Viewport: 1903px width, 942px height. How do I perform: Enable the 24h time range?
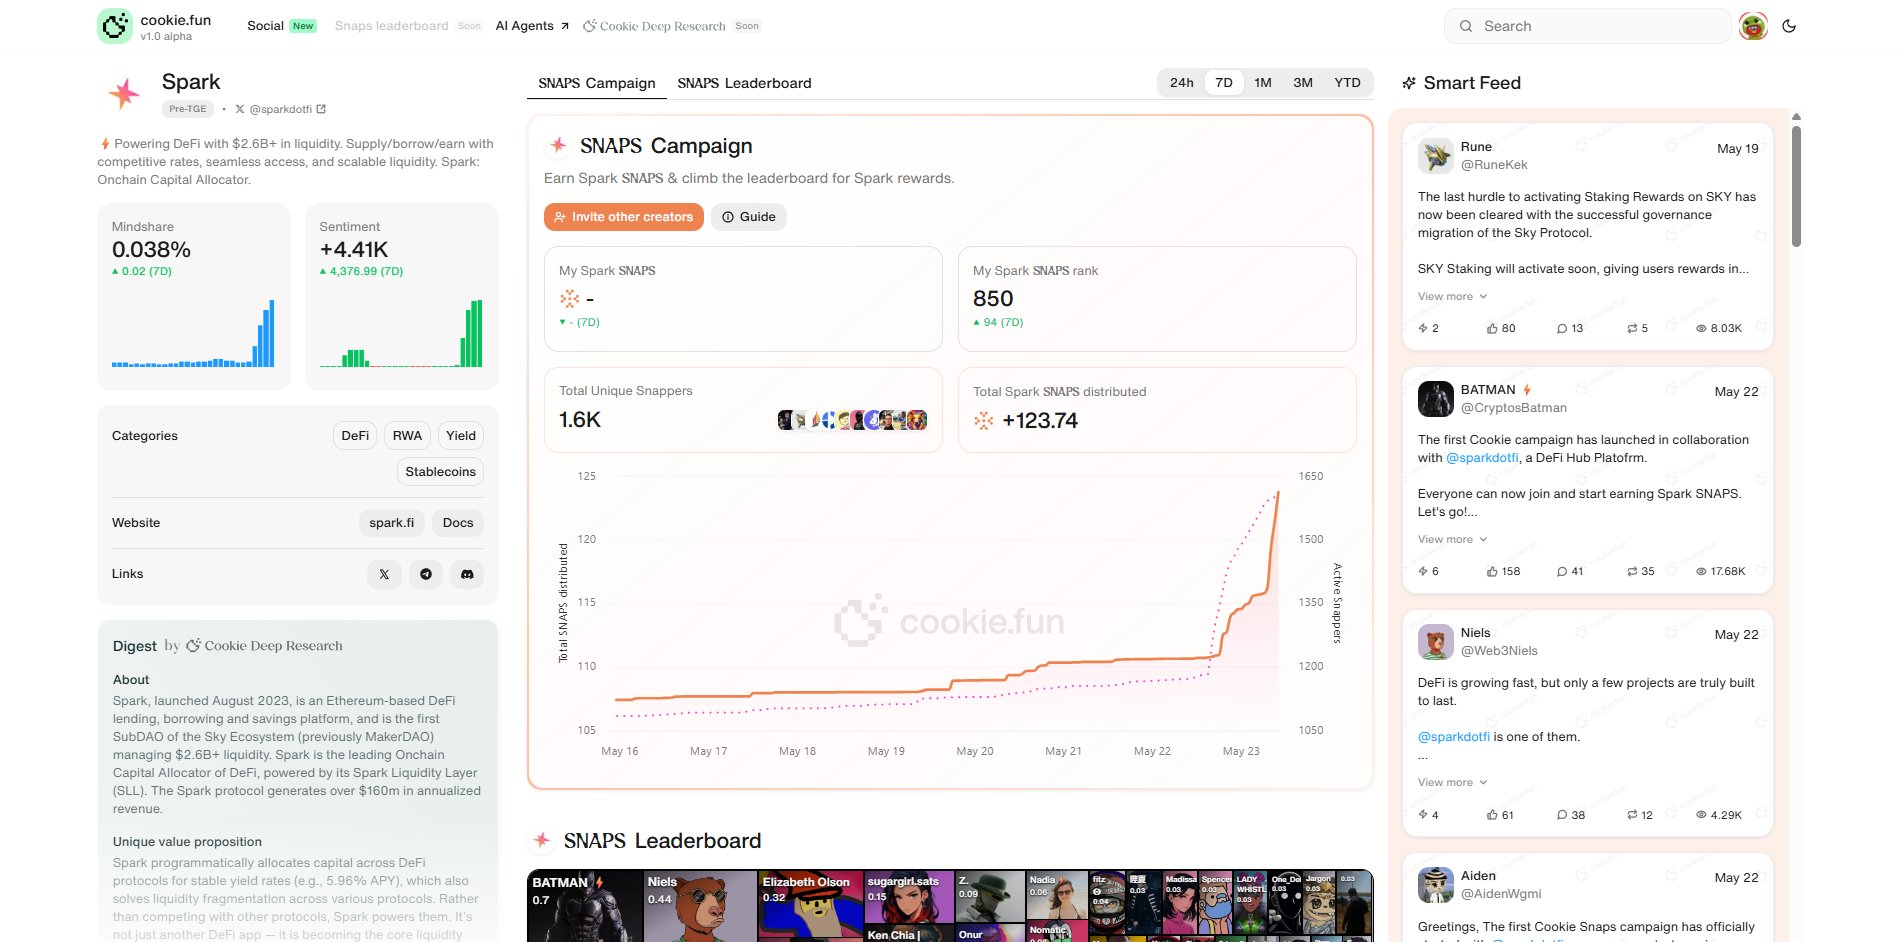[1182, 83]
